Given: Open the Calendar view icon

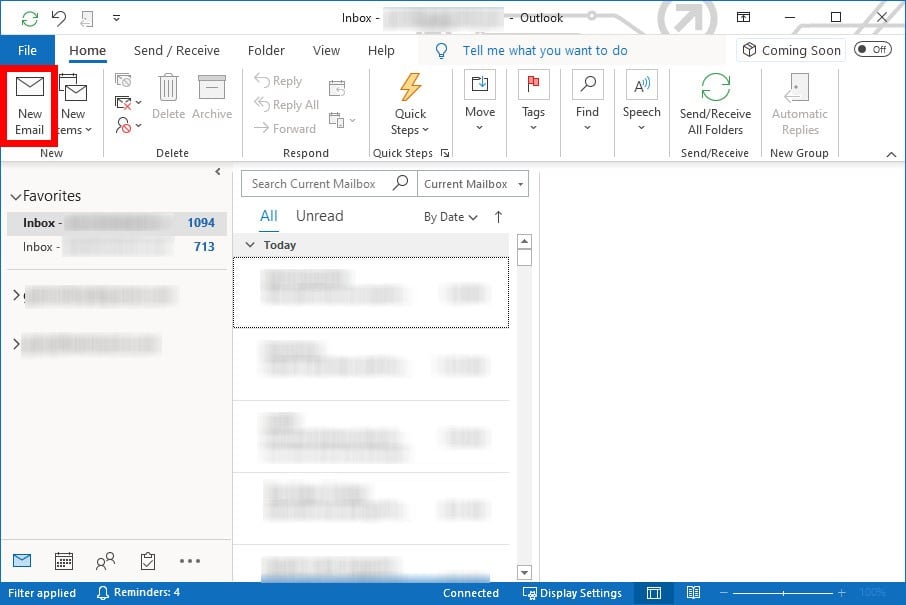Looking at the screenshot, I should click(x=63, y=561).
